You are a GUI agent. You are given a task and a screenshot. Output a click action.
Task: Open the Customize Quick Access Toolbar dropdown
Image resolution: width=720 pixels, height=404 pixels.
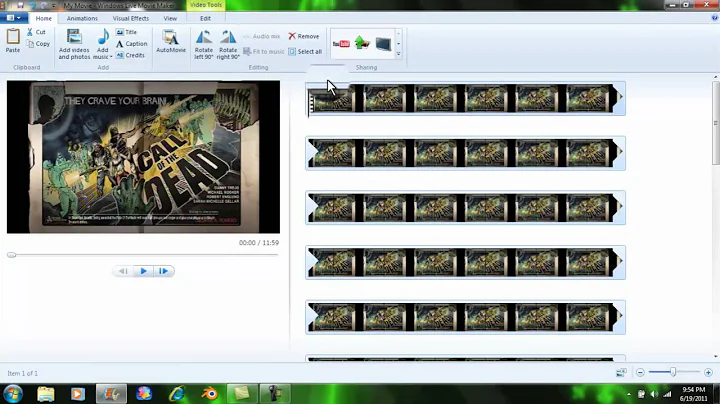pos(54,6)
